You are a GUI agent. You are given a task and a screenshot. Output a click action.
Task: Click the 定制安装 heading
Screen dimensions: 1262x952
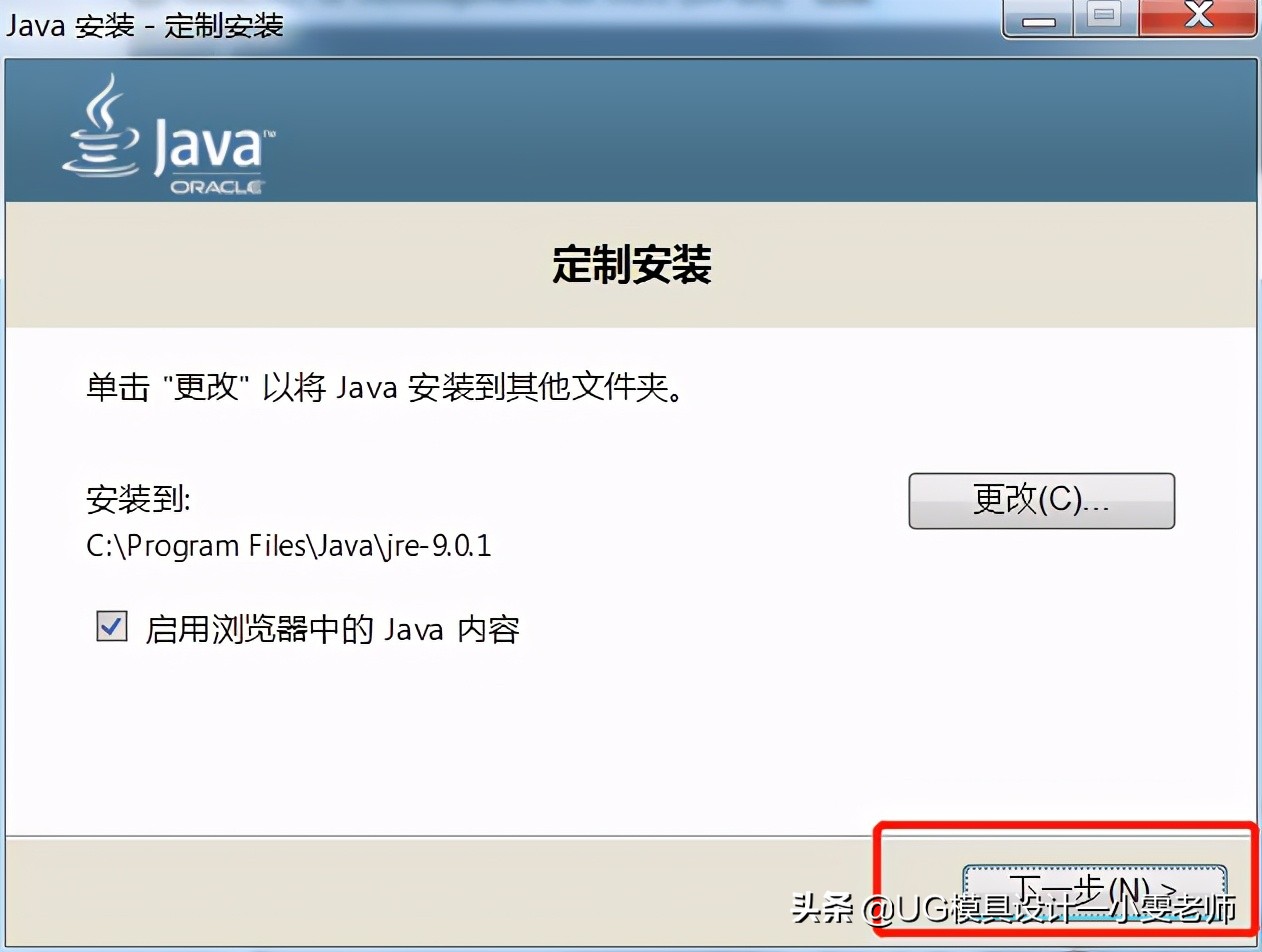(x=631, y=266)
